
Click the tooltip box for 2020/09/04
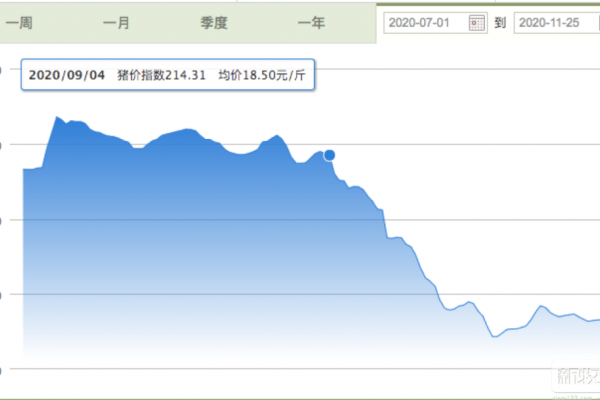pos(168,75)
